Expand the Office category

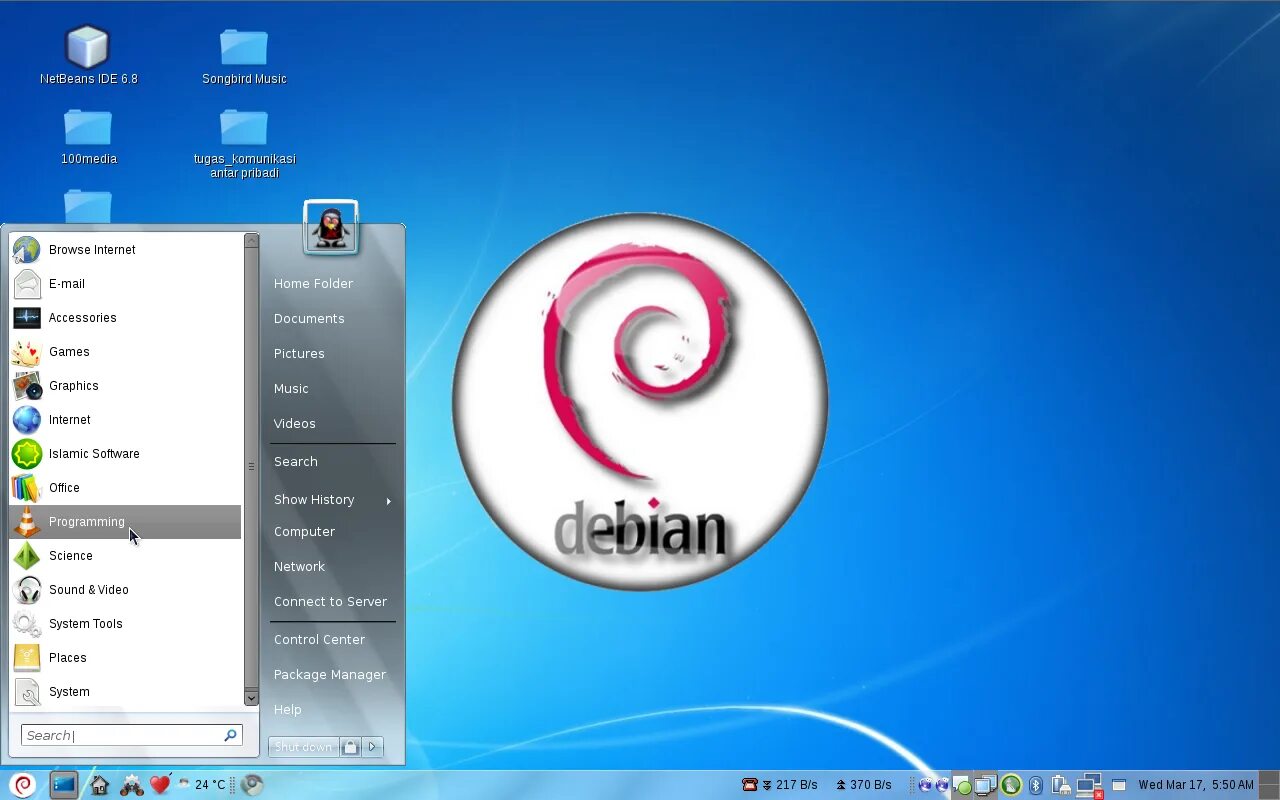coord(125,488)
